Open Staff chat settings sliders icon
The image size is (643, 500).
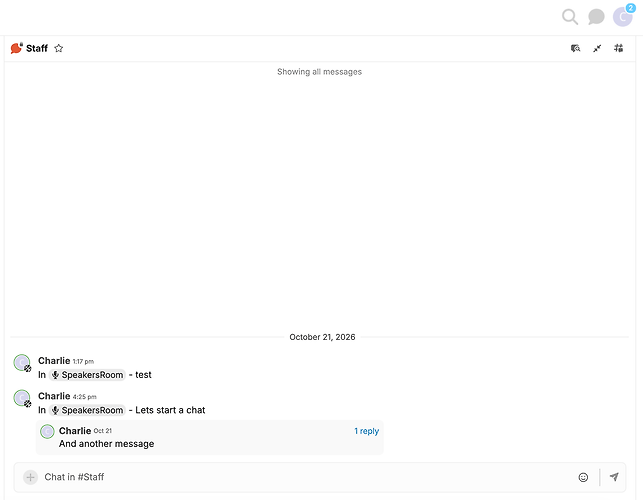coord(618,48)
